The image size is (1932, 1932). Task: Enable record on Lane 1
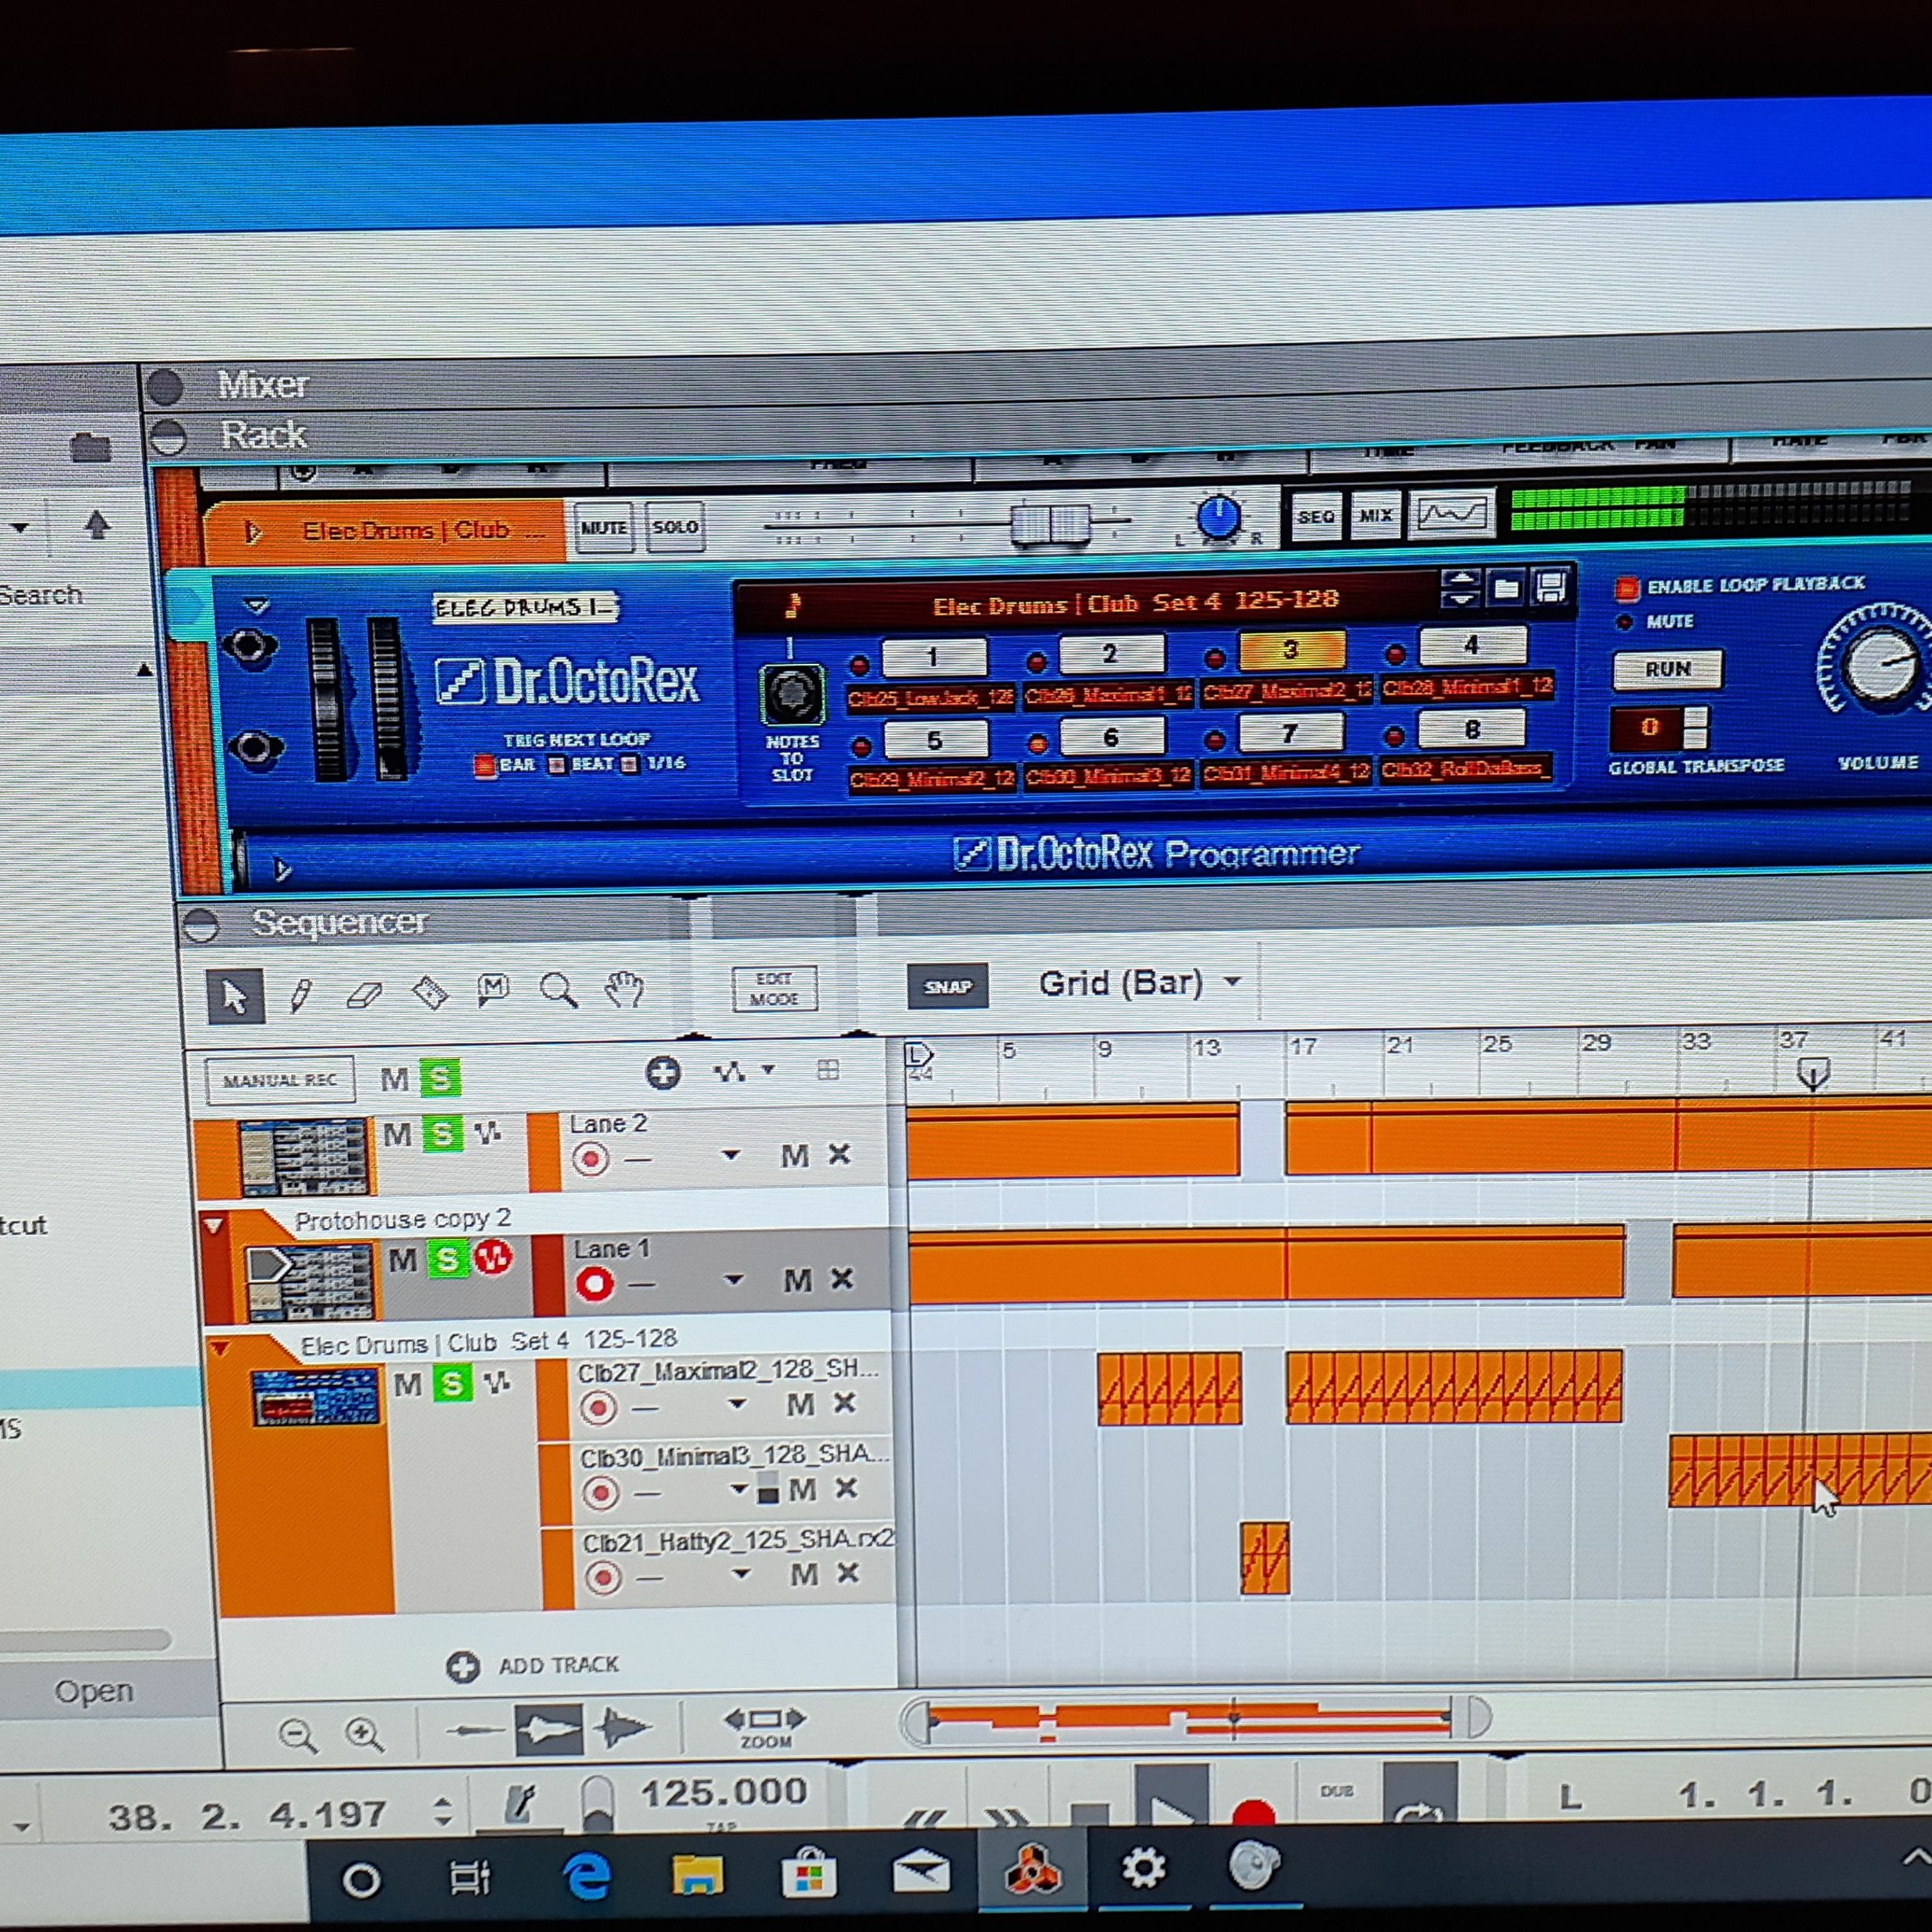coord(594,1285)
